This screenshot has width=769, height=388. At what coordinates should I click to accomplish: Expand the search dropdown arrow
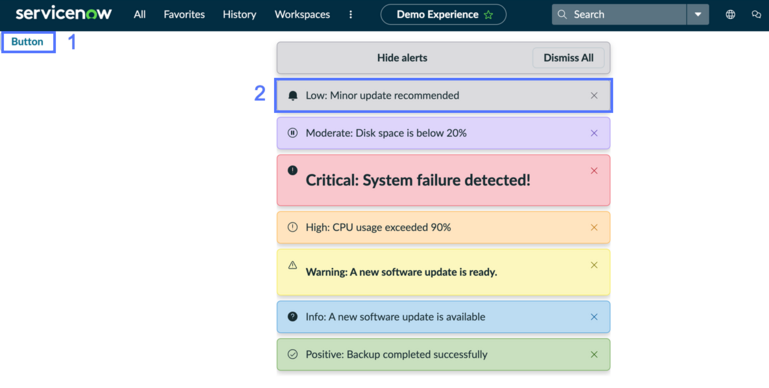tap(698, 14)
